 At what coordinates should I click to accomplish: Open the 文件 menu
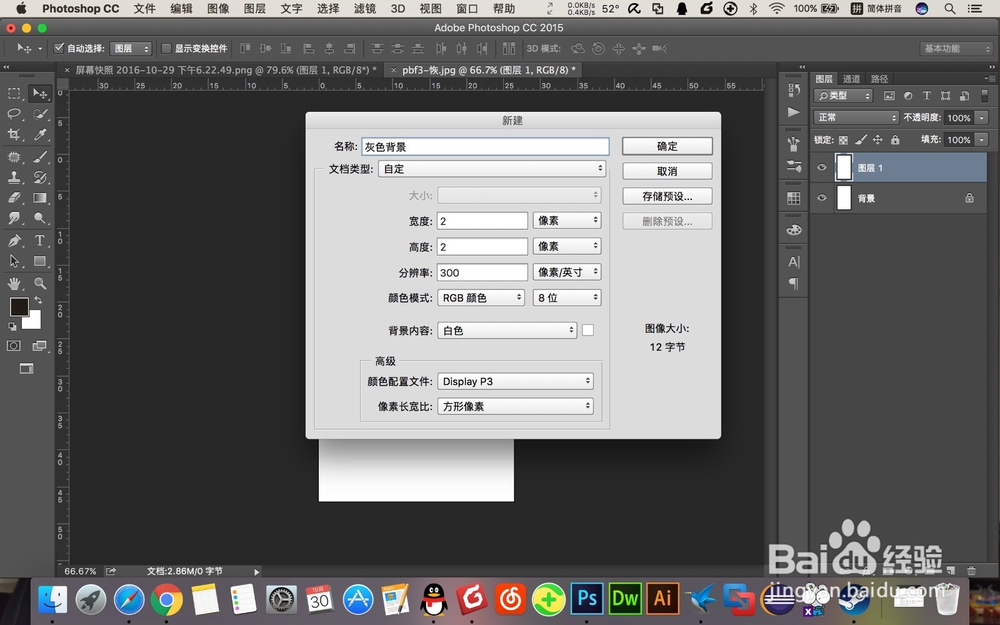145,8
